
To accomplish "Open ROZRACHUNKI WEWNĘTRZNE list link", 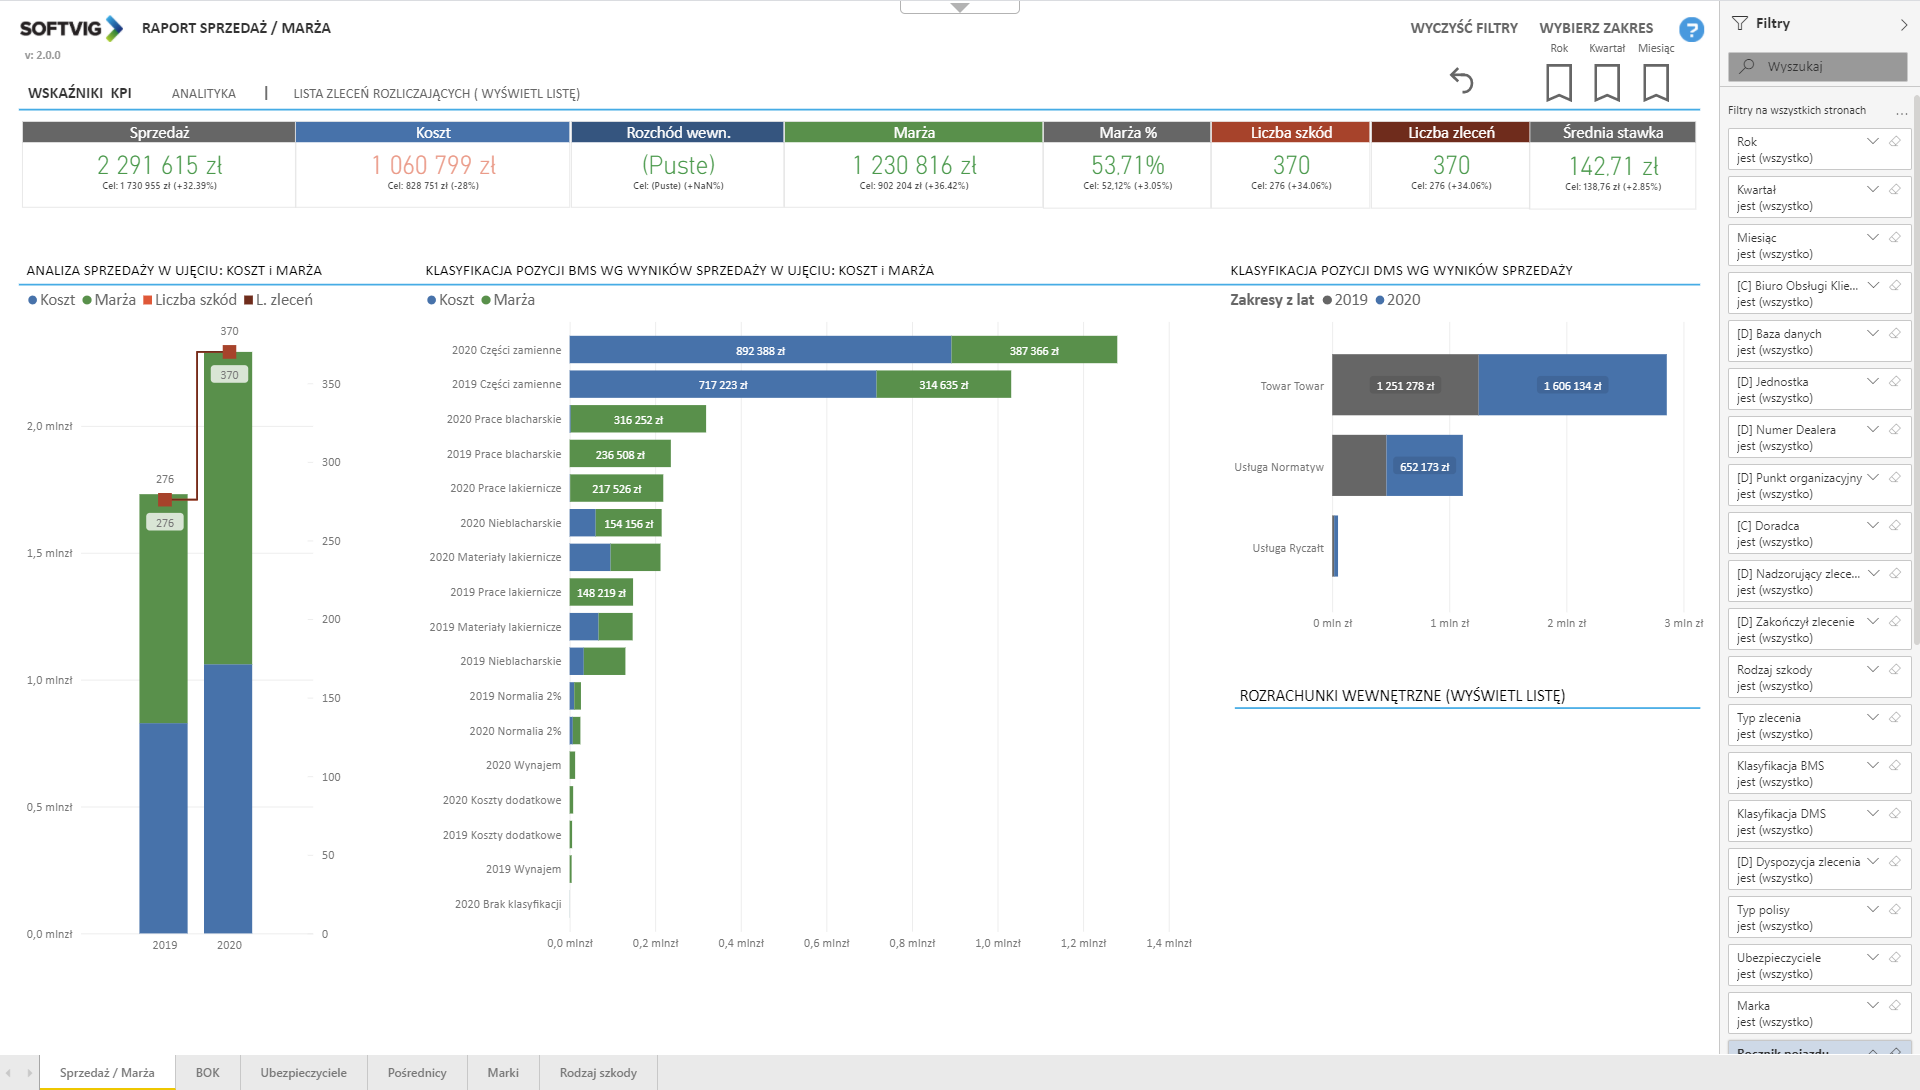I will [1402, 696].
